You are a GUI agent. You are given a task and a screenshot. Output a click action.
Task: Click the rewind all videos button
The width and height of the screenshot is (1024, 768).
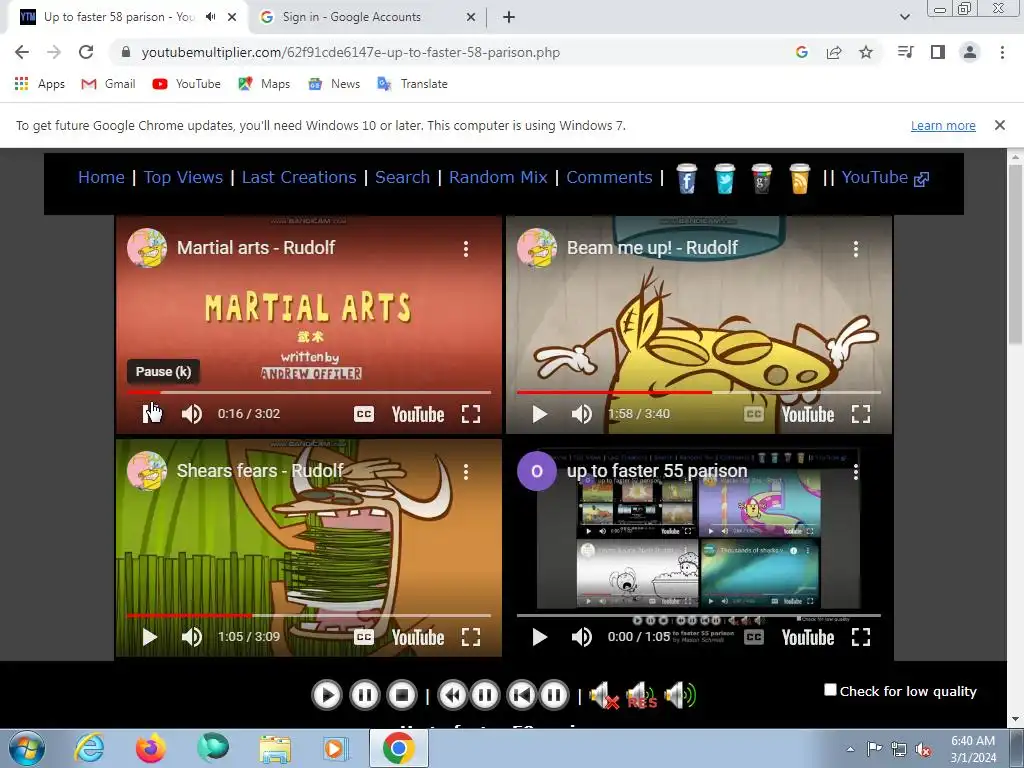click(452, 695)
